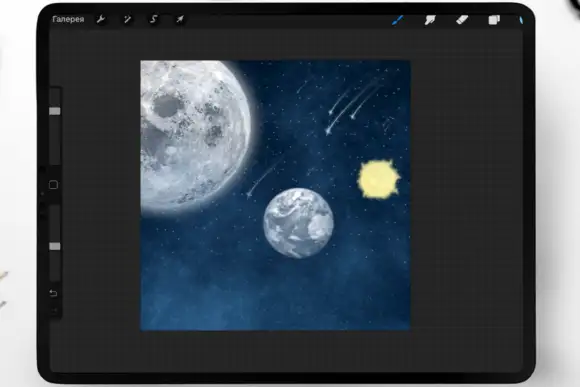
Task: Adjust the brush size slider
Action: [x=55, y=111]
